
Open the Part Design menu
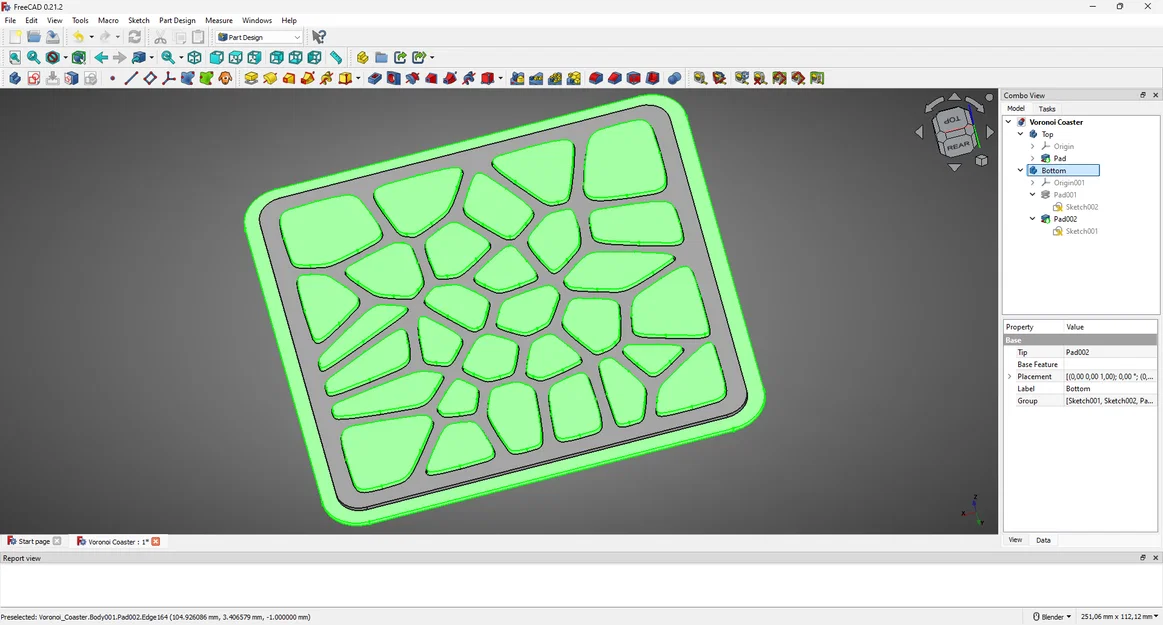pyautogui.click(x=177, y=20)
